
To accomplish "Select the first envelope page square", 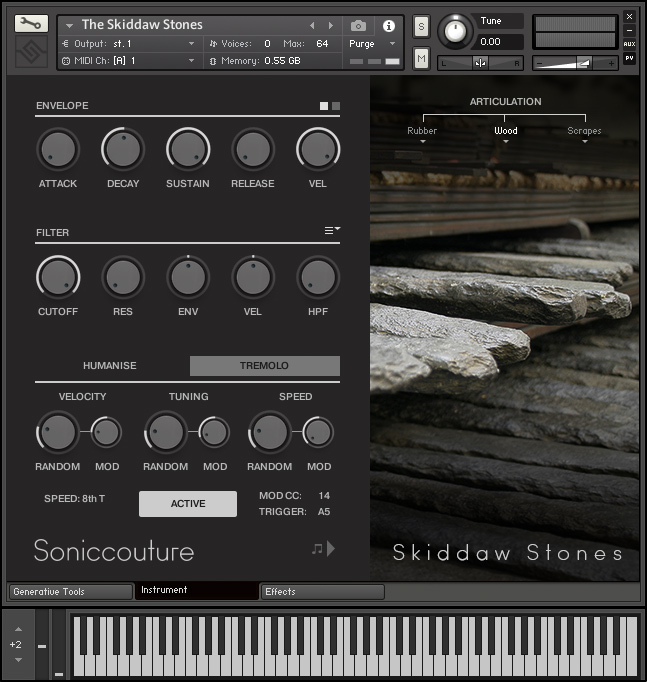I will (x=324, y=106).
